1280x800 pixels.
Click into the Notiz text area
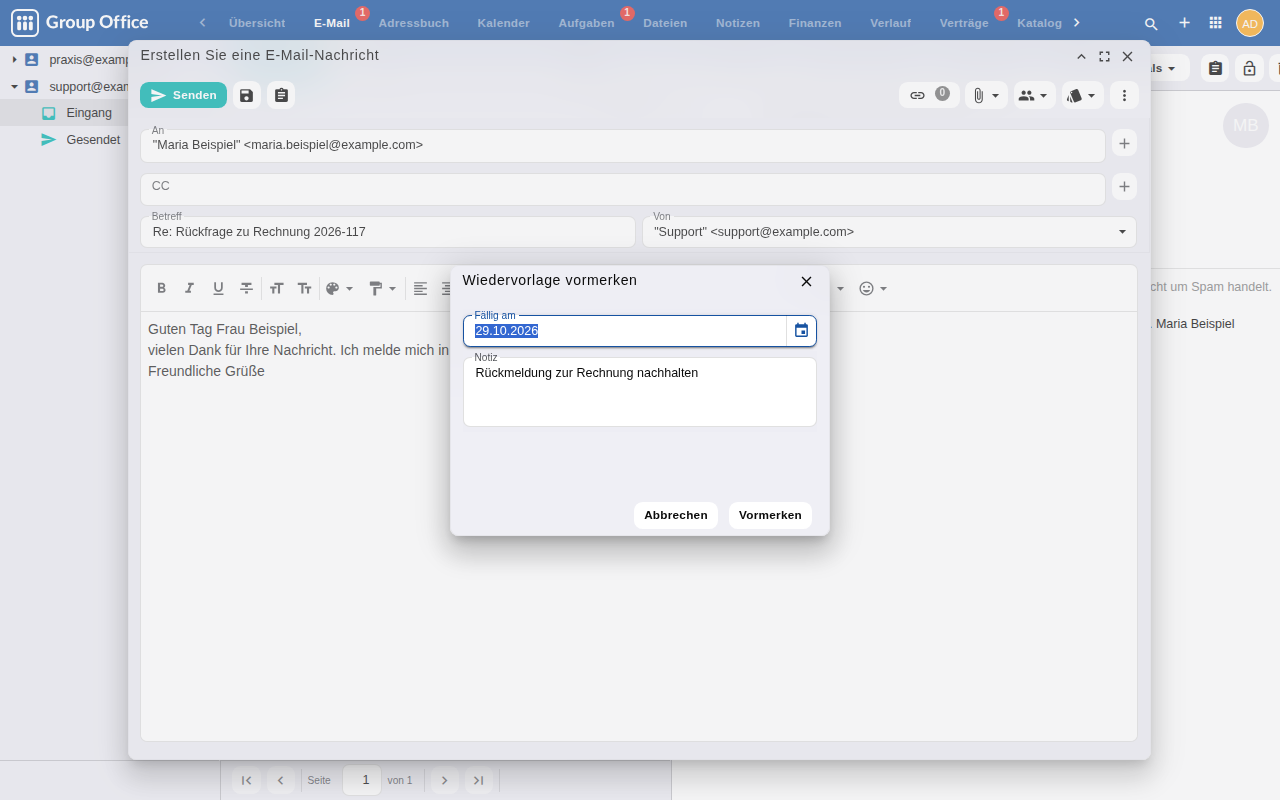640,392
